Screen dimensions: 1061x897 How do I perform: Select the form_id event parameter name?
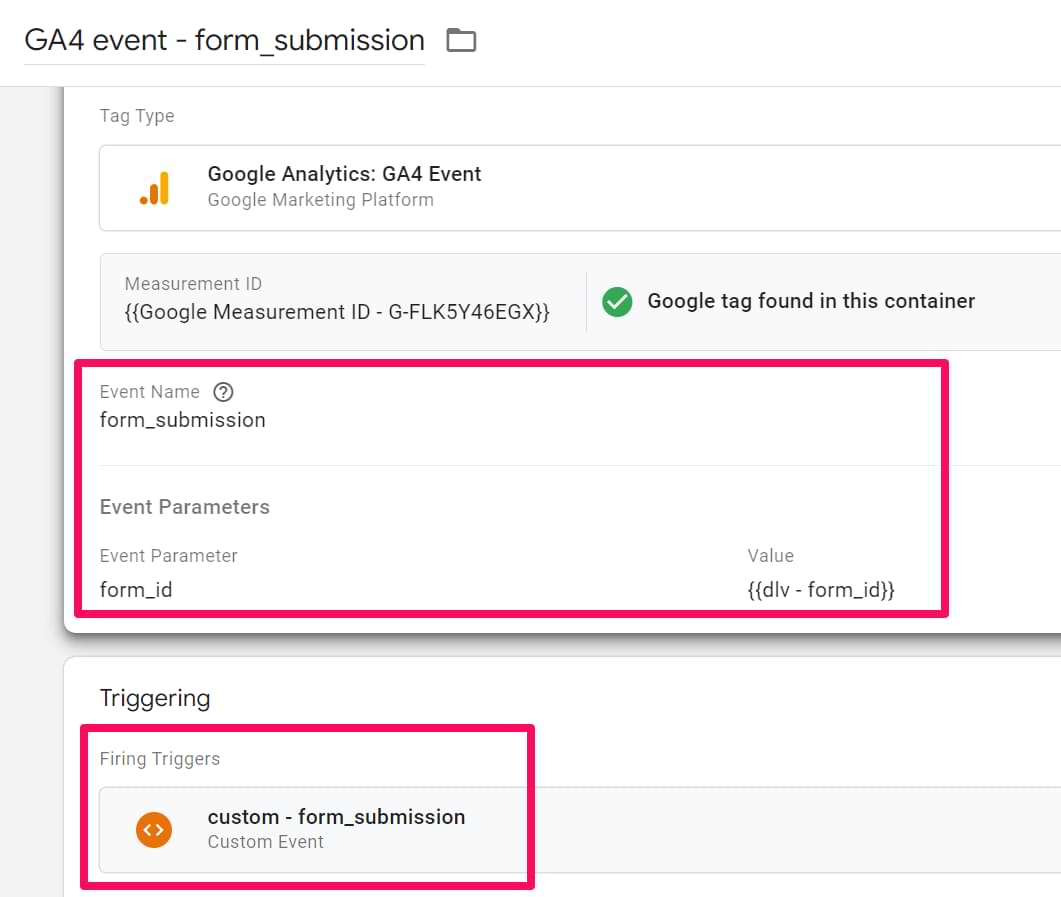coord(136,590)
